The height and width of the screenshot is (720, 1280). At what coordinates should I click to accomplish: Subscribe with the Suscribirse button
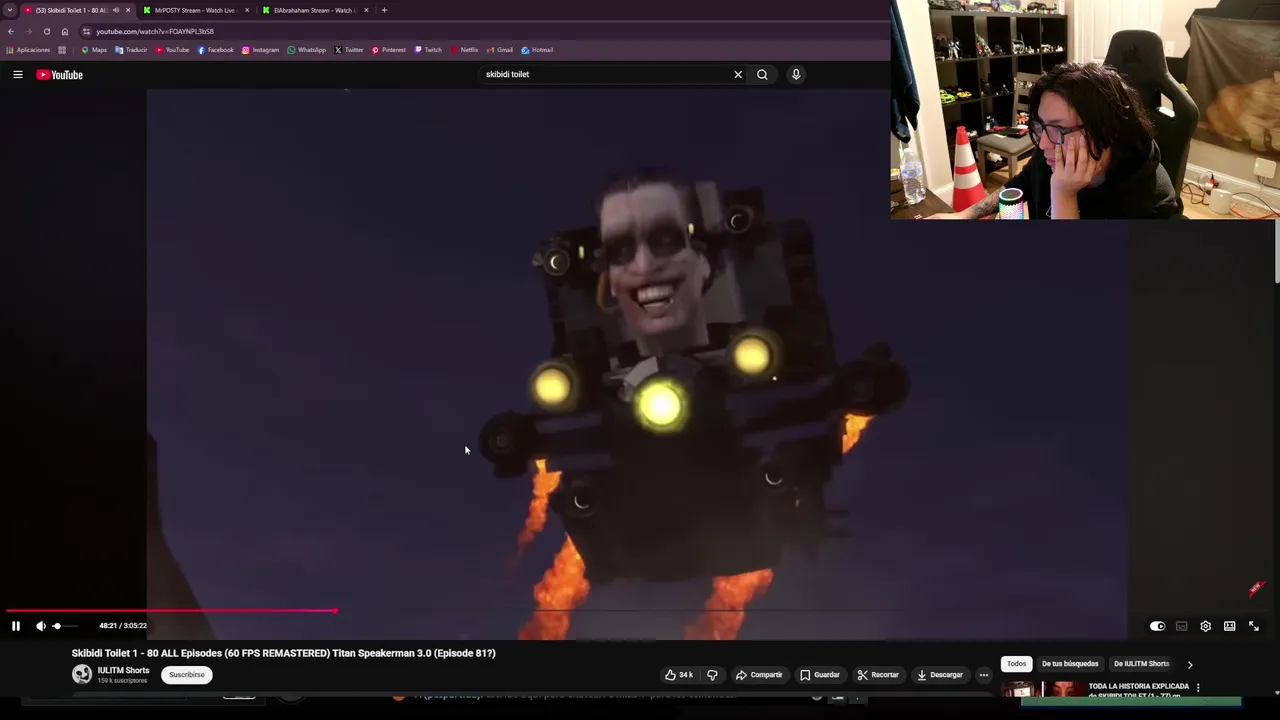(187, 675)
